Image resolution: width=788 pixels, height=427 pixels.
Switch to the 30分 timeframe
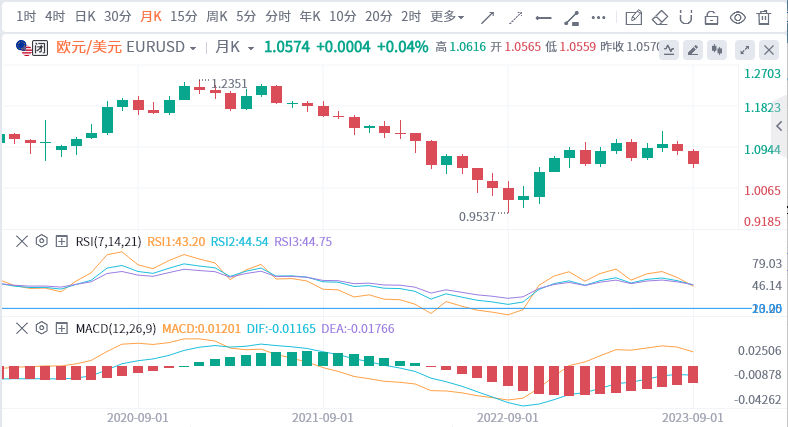[x=118, y=17]
